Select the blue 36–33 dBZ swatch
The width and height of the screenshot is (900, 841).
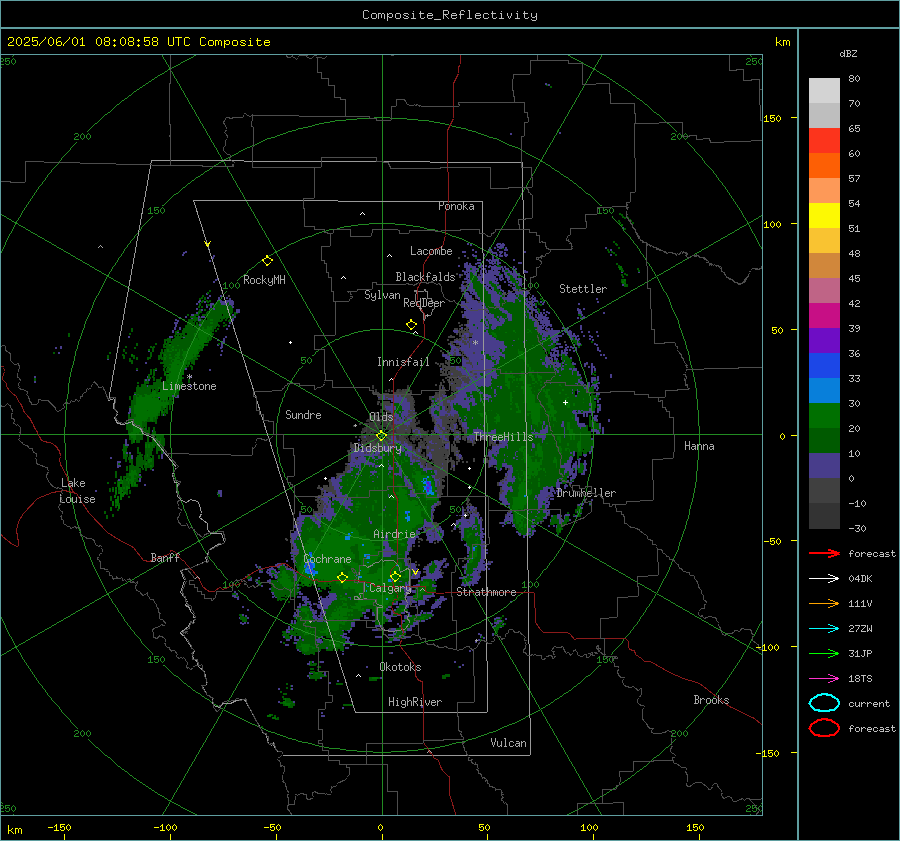click(824, 366)
